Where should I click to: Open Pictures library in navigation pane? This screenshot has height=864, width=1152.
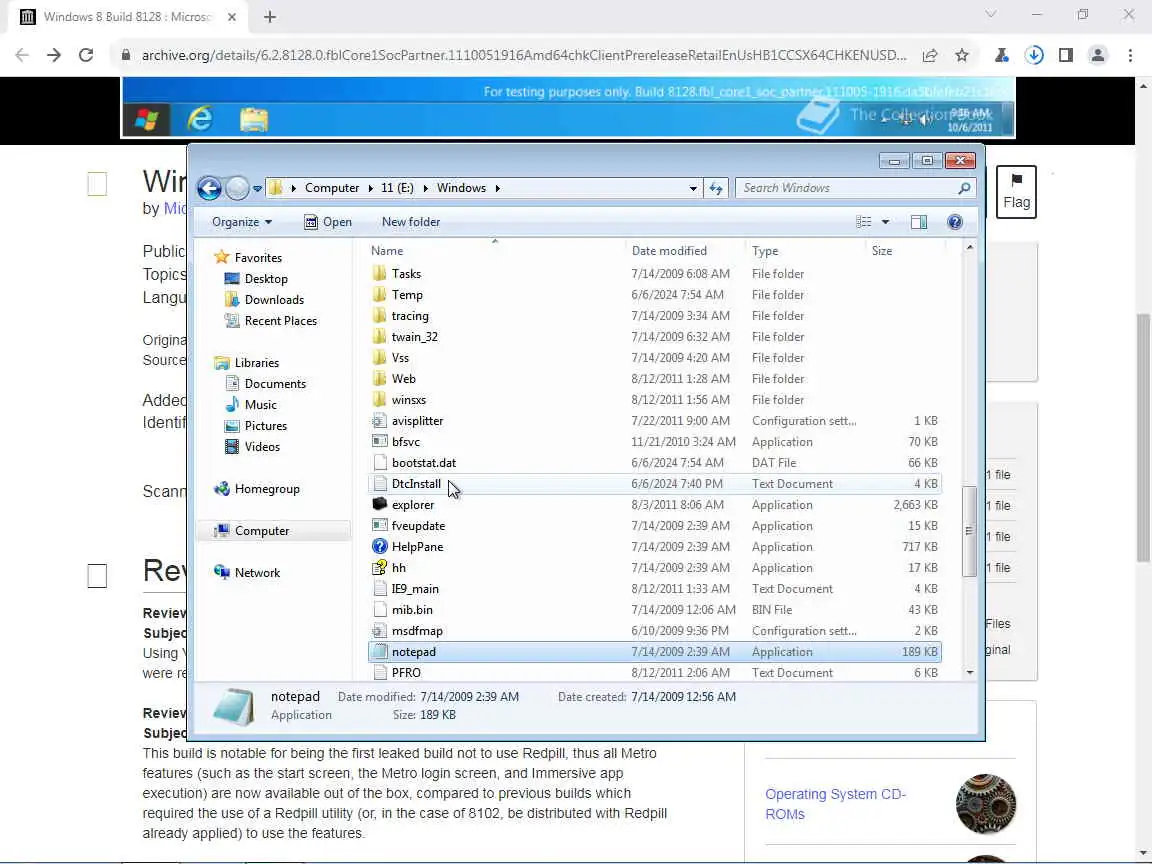256,426
